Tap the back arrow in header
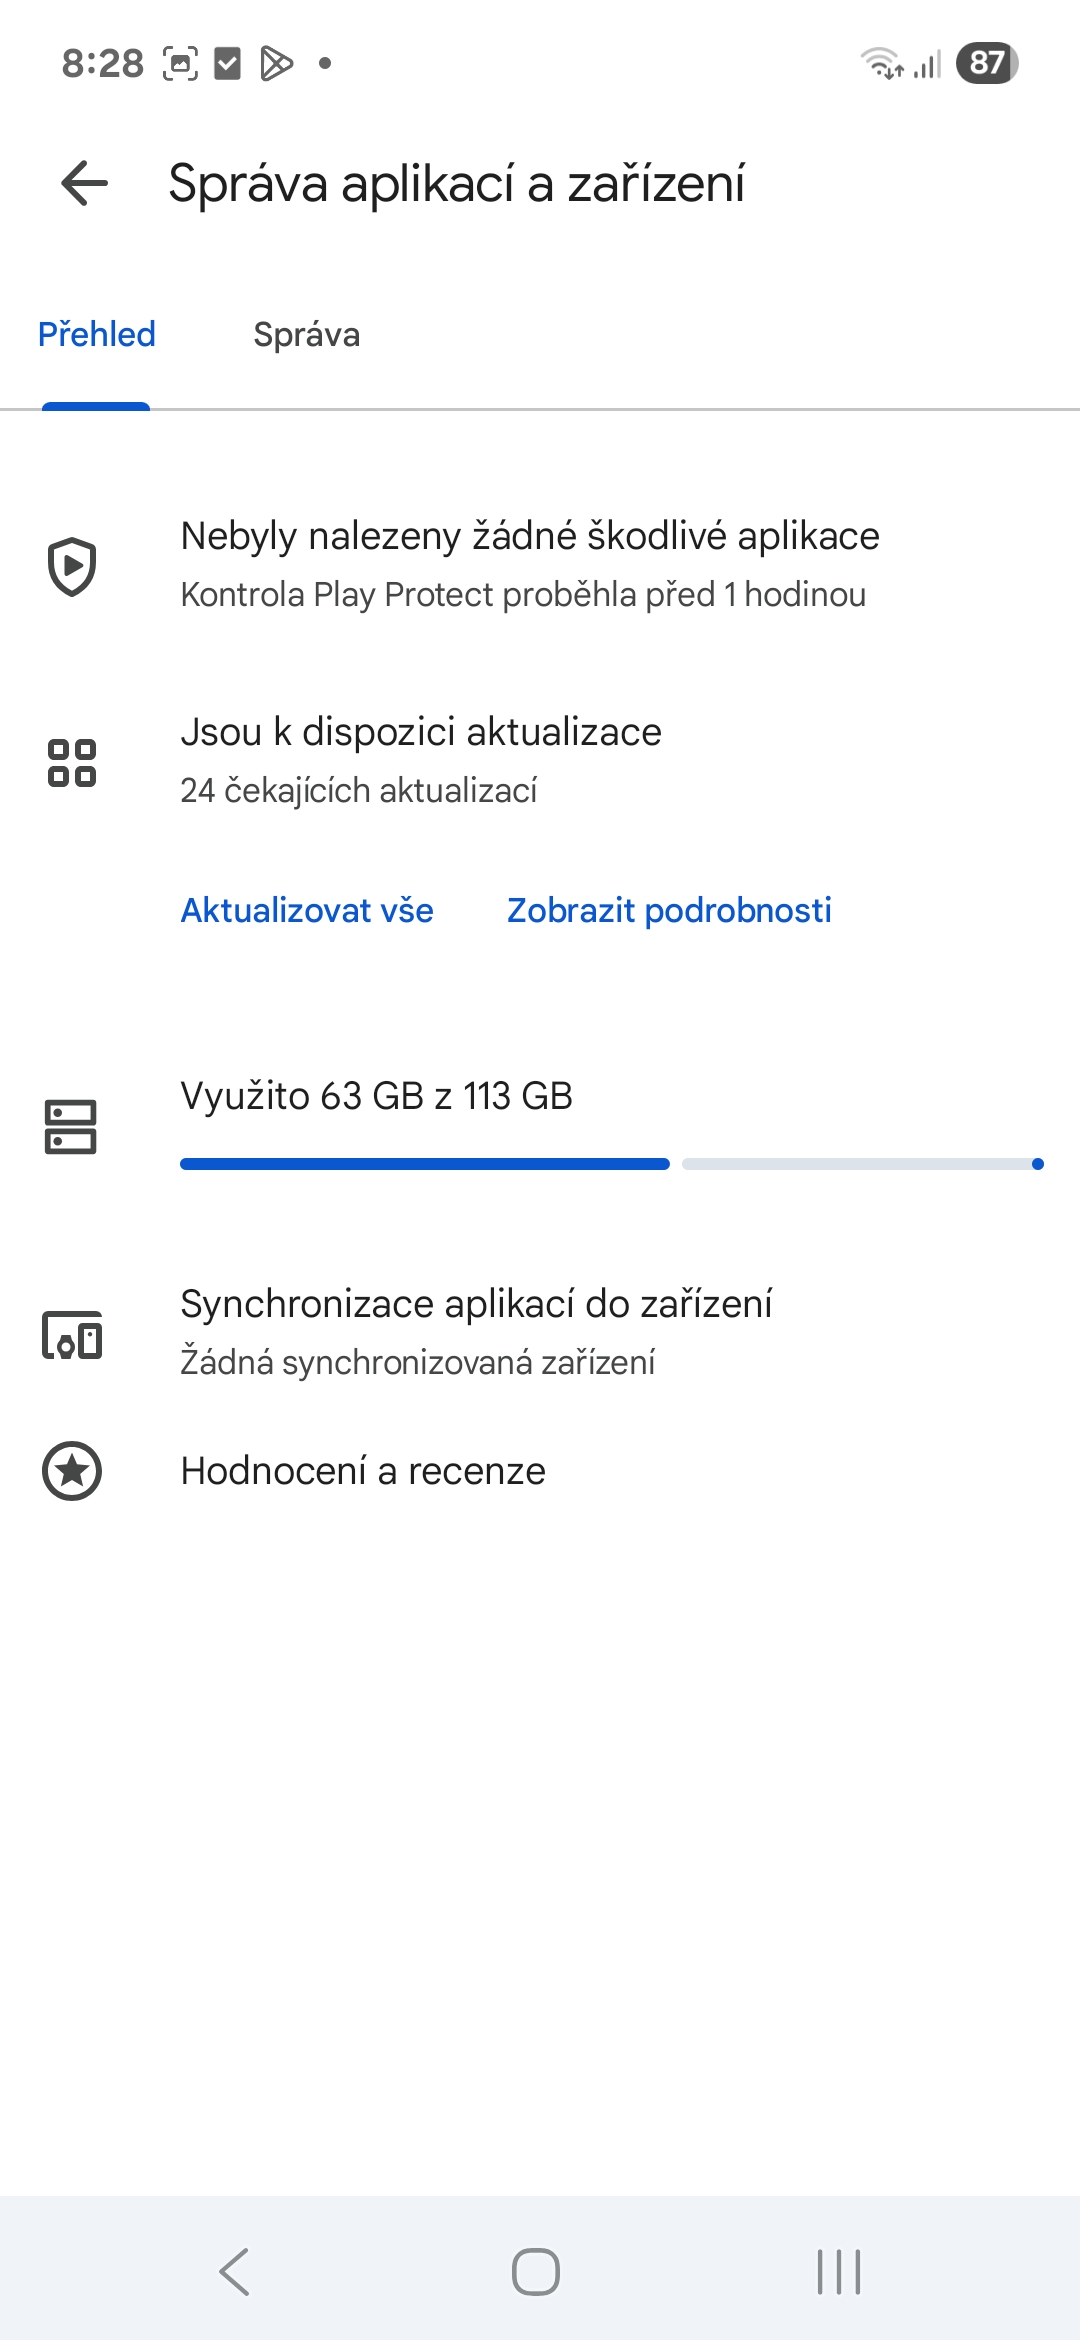The image size is (1080, 2340). (x=84, y=184)
